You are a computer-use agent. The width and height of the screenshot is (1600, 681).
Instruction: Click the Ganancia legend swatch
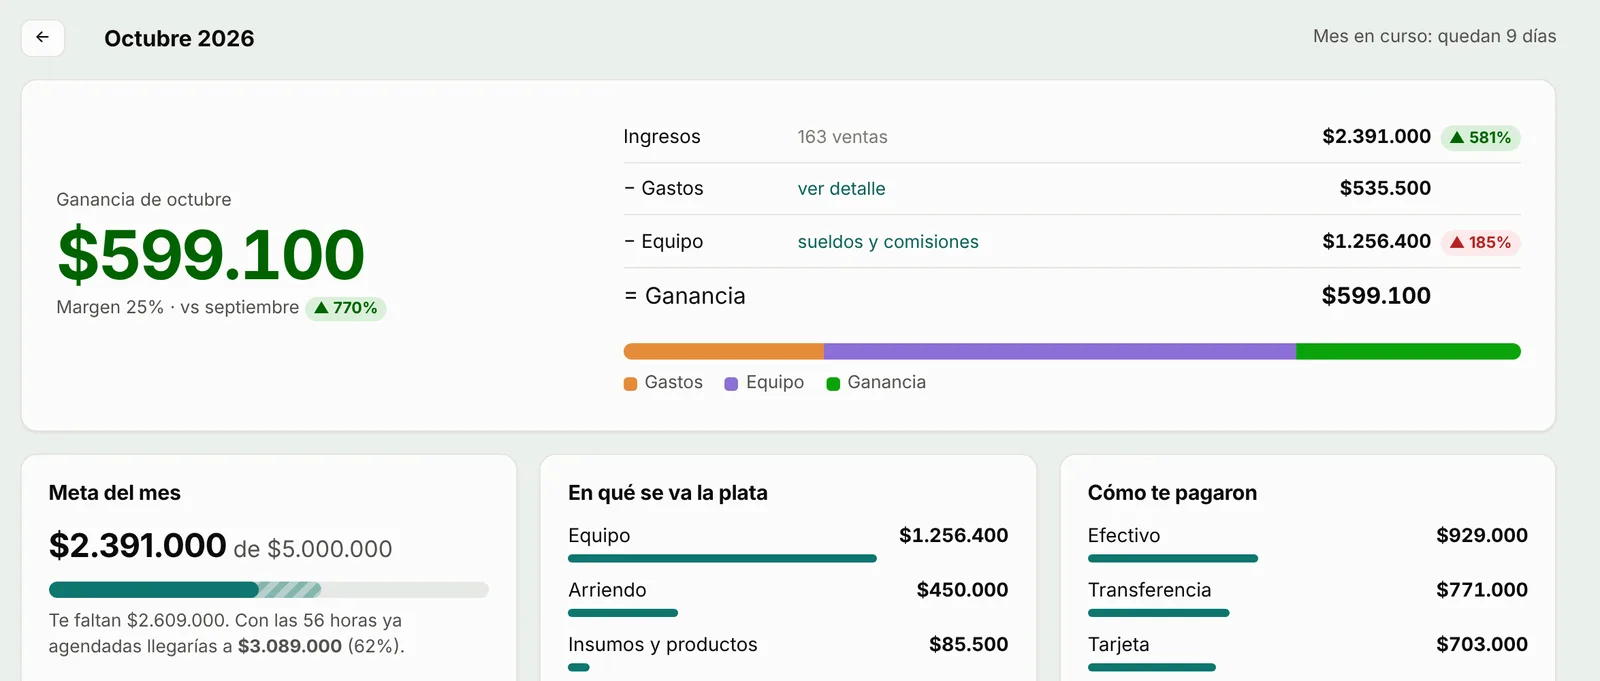click(x=833, y=384)
